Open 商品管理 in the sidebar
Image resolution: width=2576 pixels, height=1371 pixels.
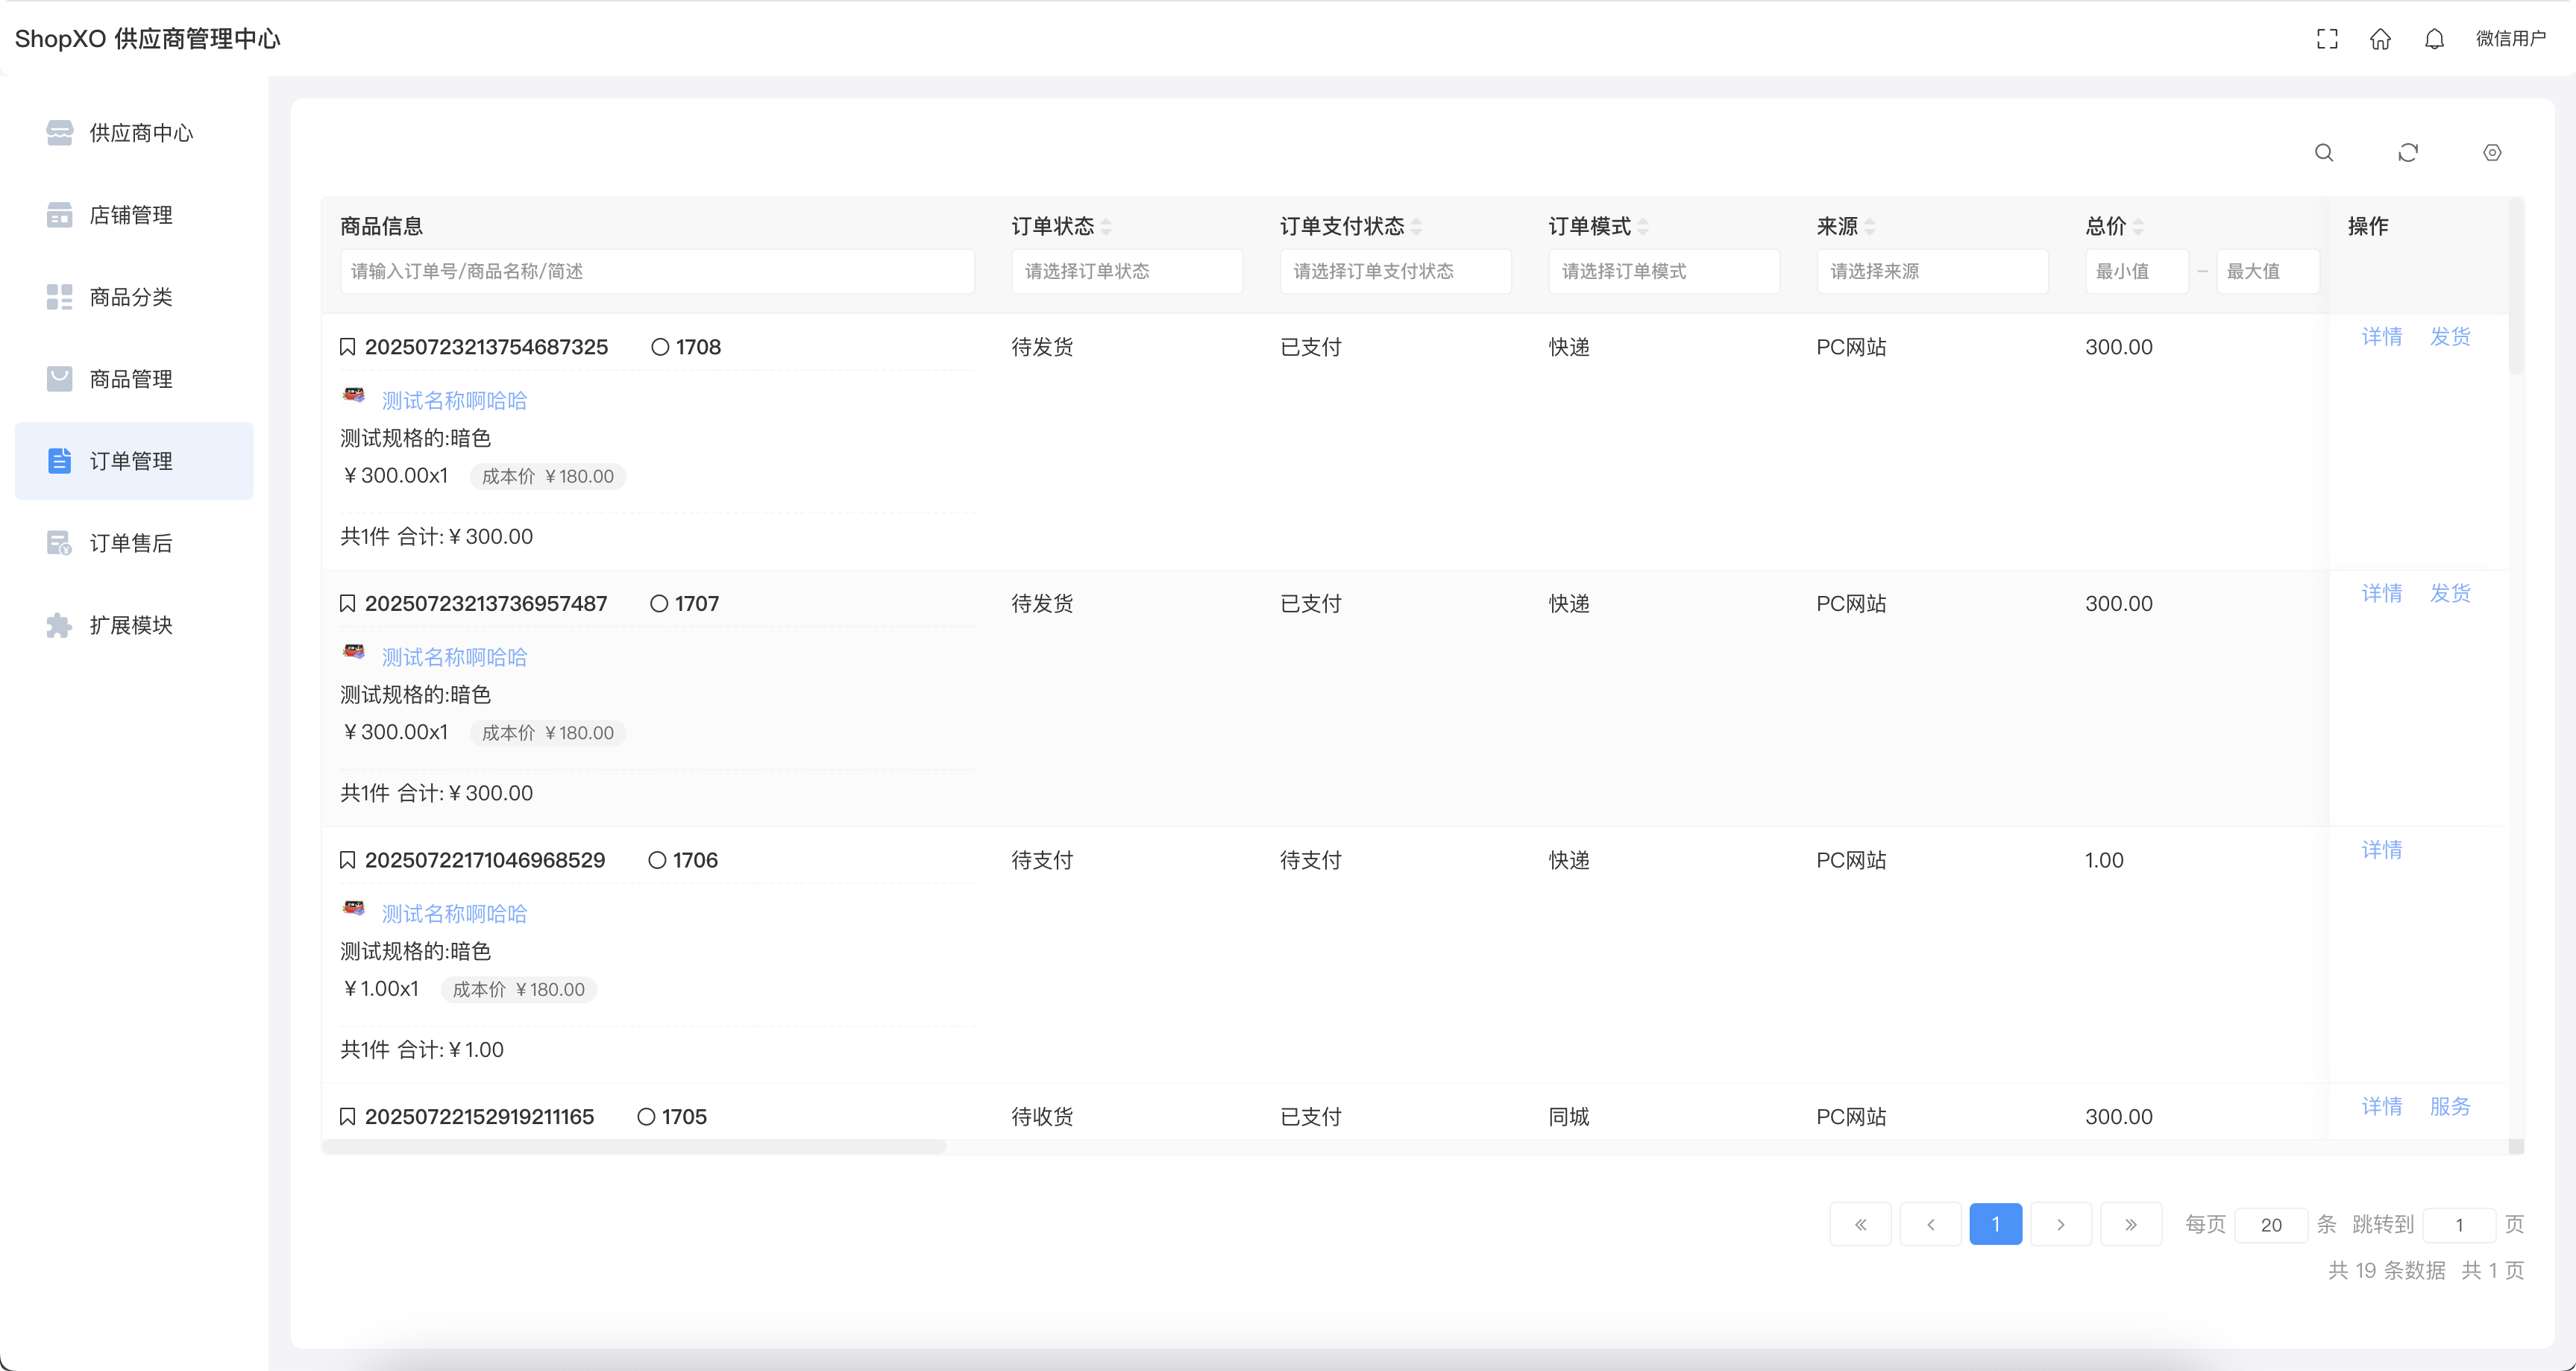(x=131, y=379)
